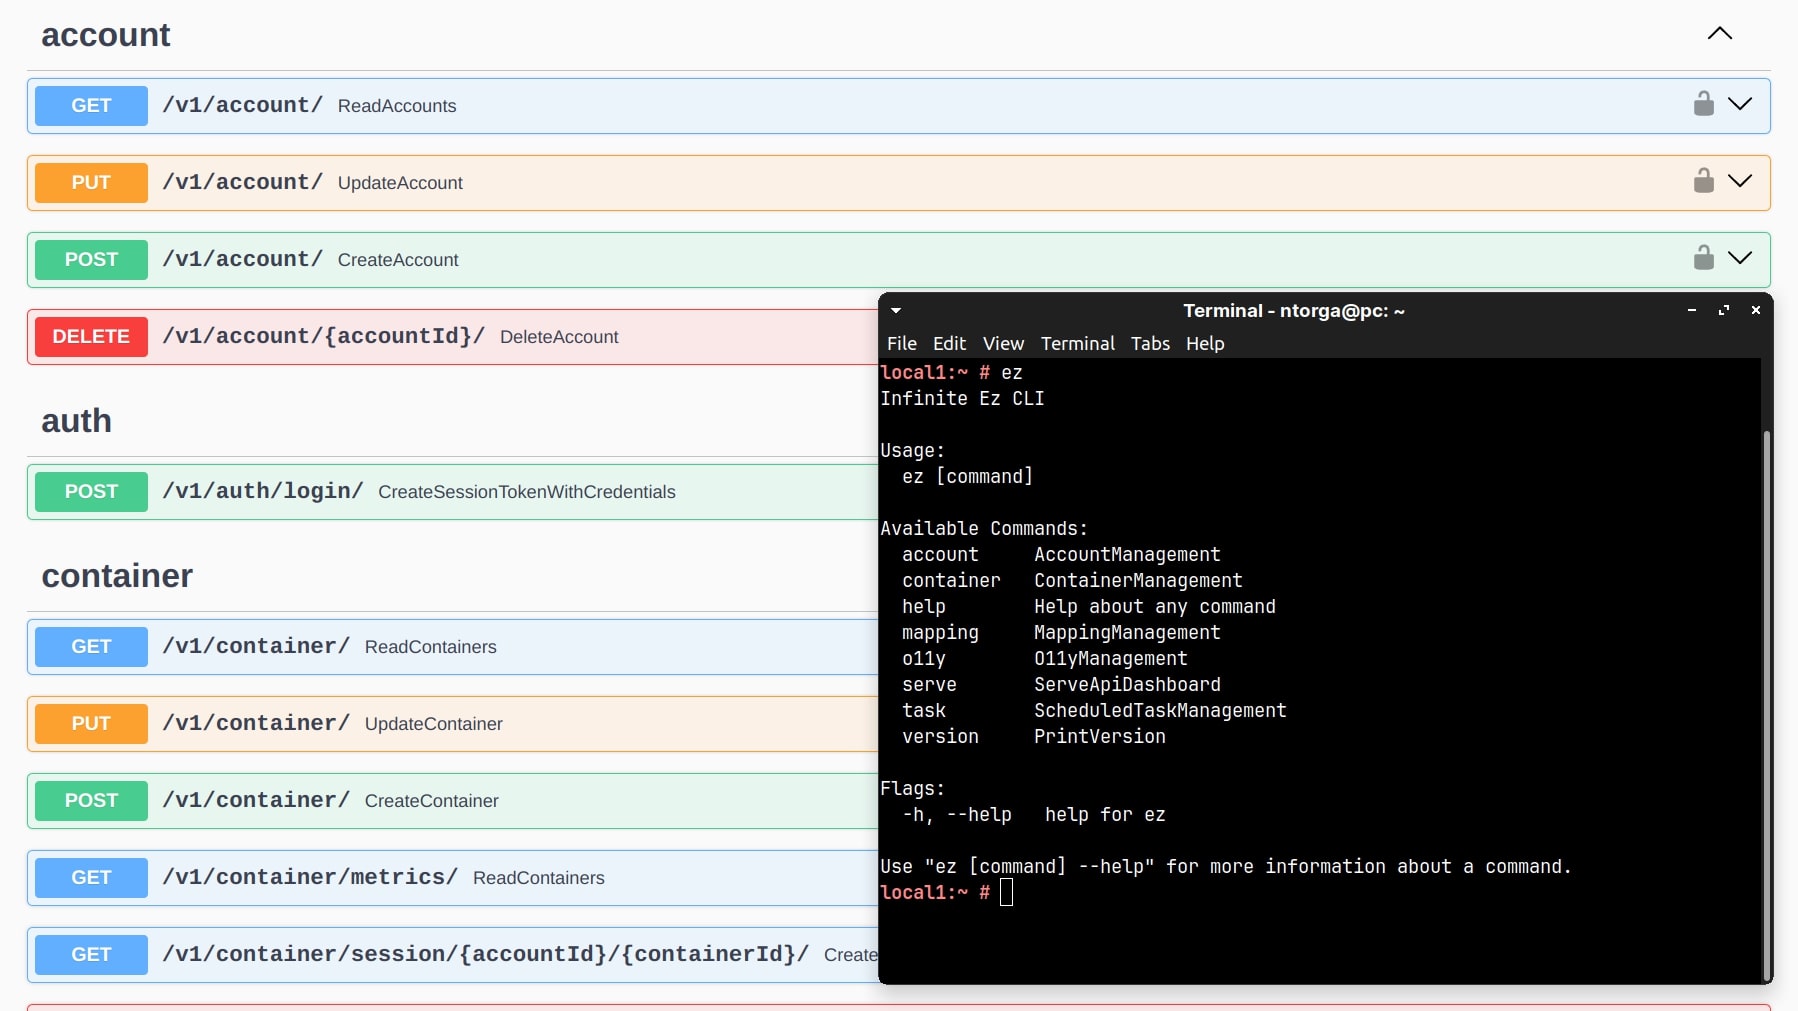Screen dimensions: 1798x1011
Task: Toggle the container section heading
Action: pos(117,576)
